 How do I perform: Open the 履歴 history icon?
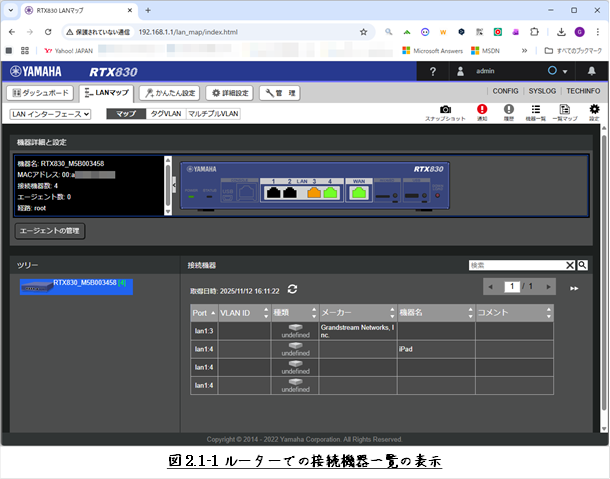508,110
